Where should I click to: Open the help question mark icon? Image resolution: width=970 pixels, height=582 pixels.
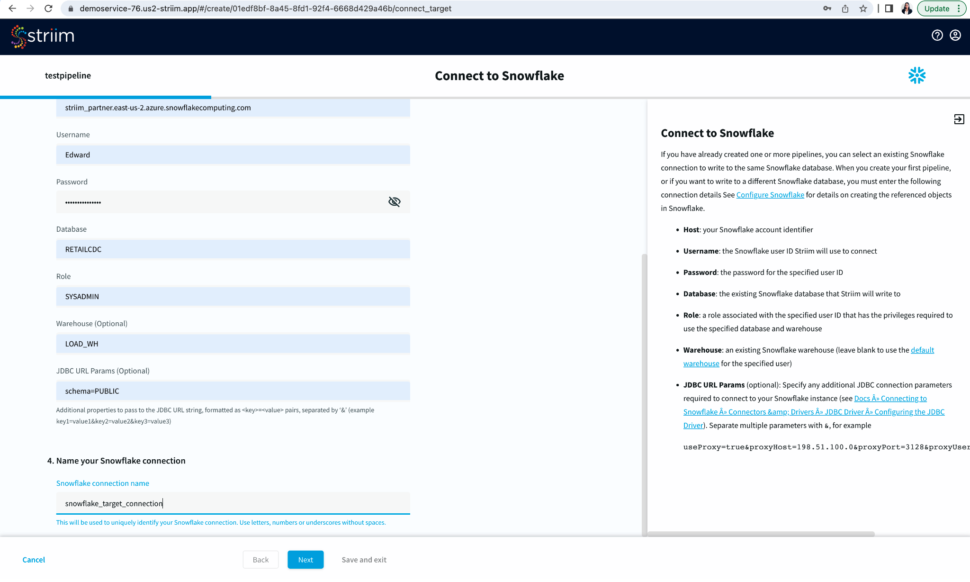coord(937,35)
